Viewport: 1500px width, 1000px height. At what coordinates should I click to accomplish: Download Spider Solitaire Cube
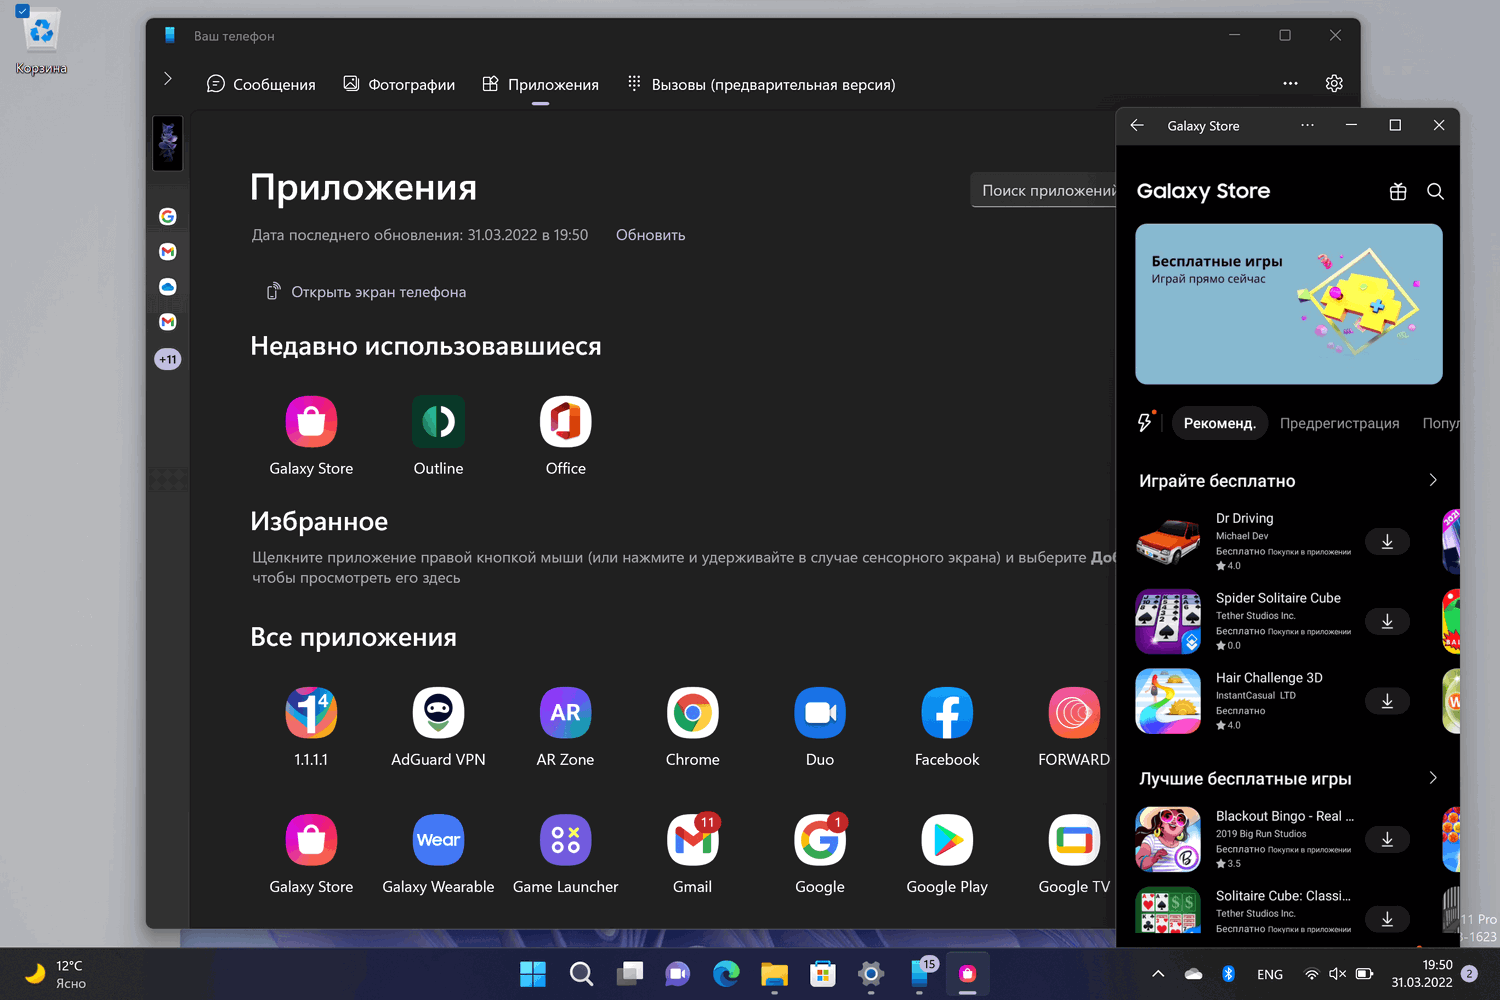click(1387, 622)
